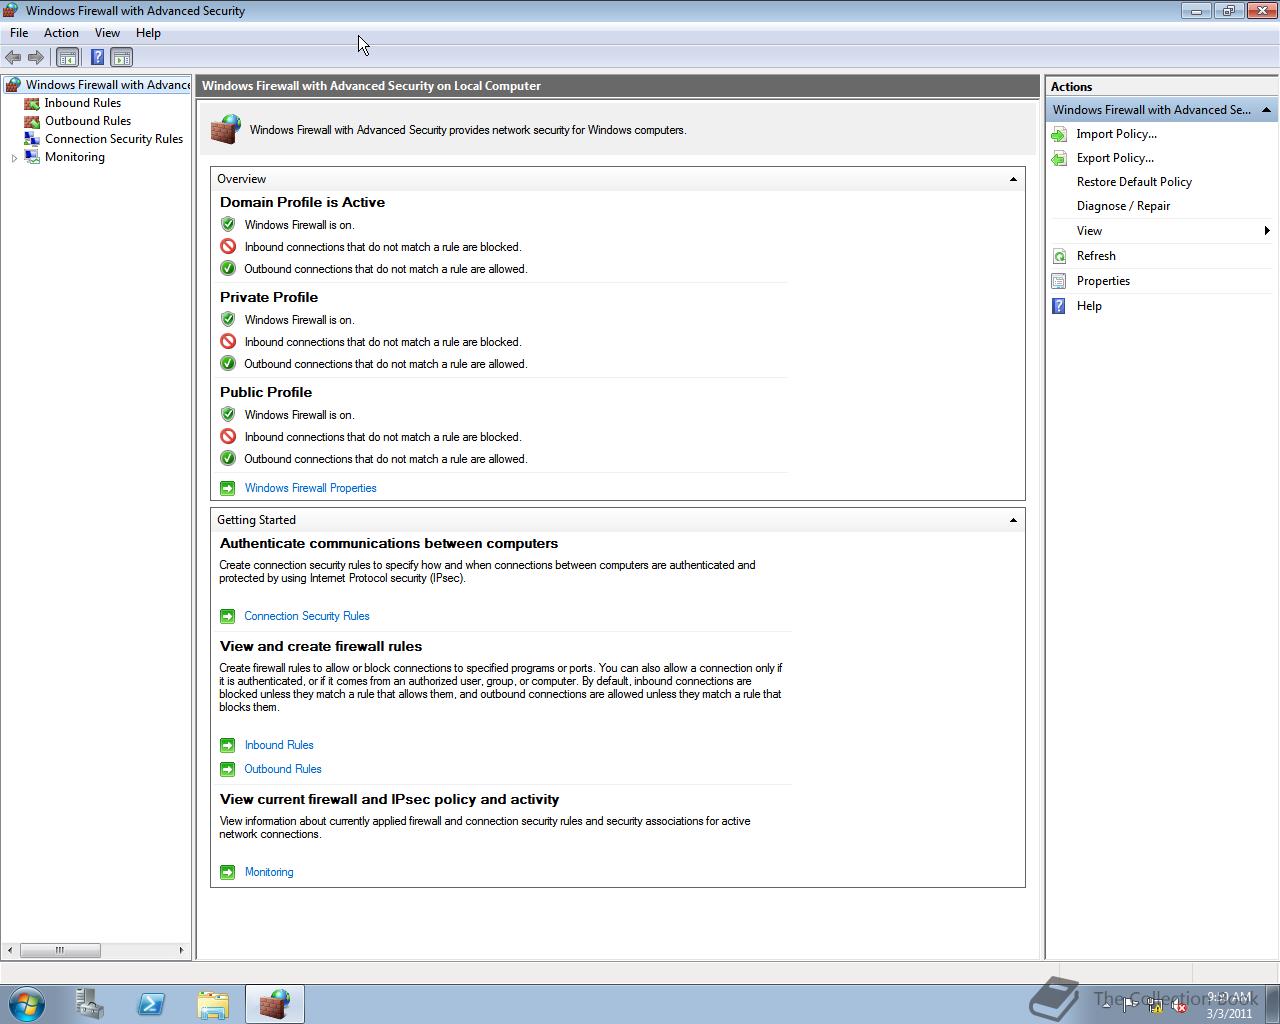The width and height of the screenshot is (1280, 1024).
Task: Select the Monitoring tree icon
Action: click(x=32, y=157)
